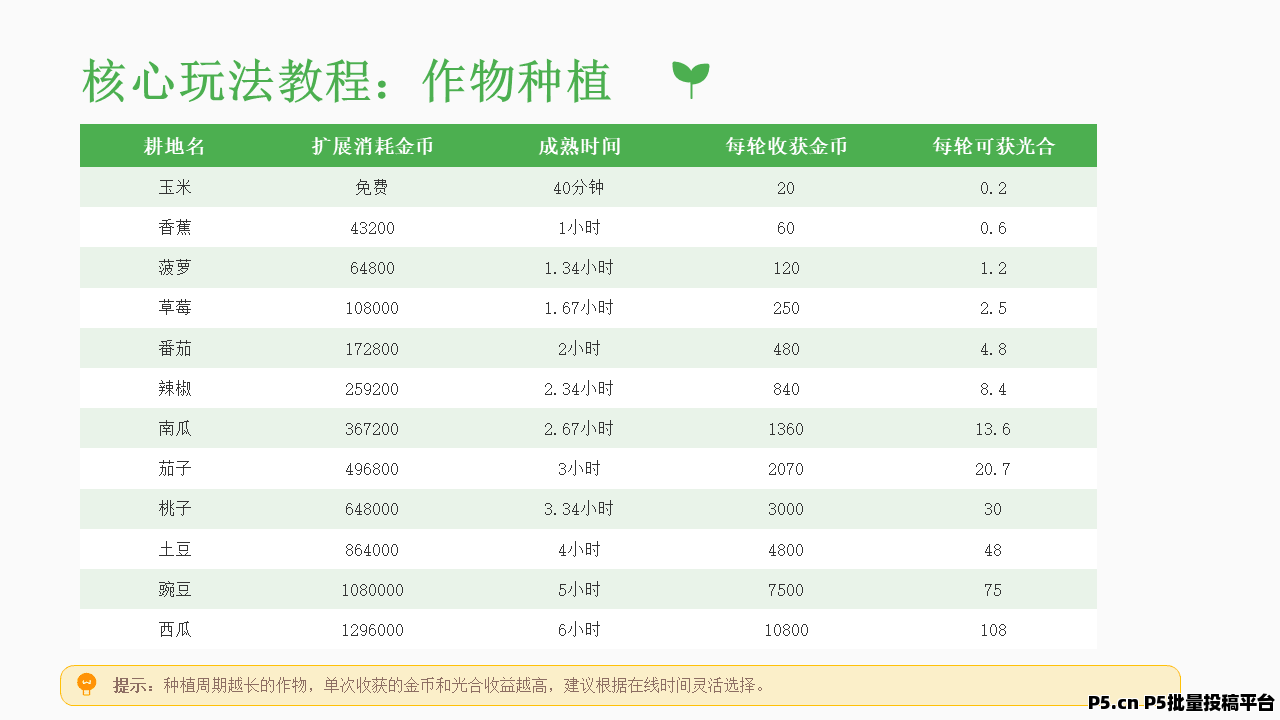This screenshot has width=1280, height=720.
Task: Click the 成熟时间 column header
Action: (x=579, y=146)
